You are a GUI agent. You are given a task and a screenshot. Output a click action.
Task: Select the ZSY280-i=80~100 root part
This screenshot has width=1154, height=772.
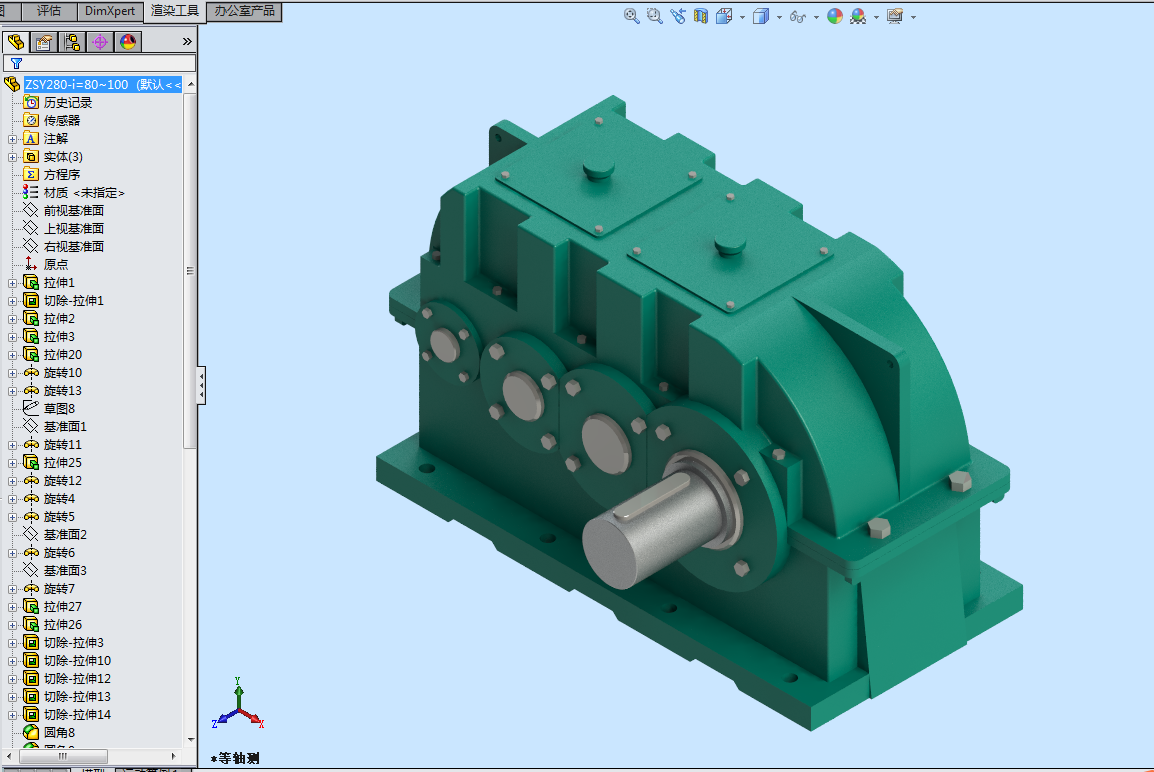click(x=102, y=85)
